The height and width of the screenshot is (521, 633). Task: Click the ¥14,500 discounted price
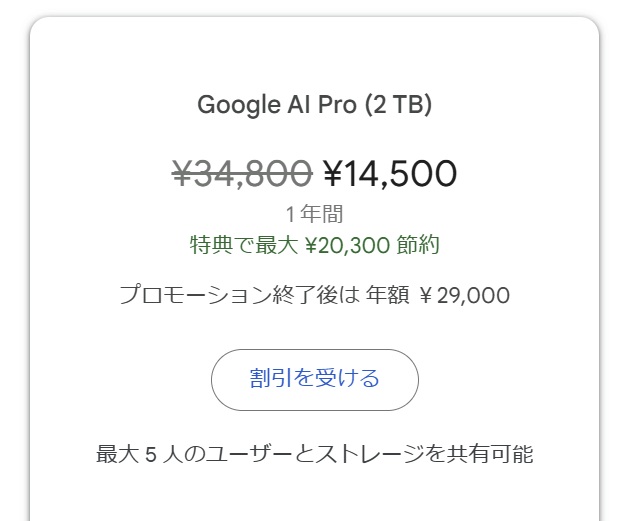click(x=390, y=174)
